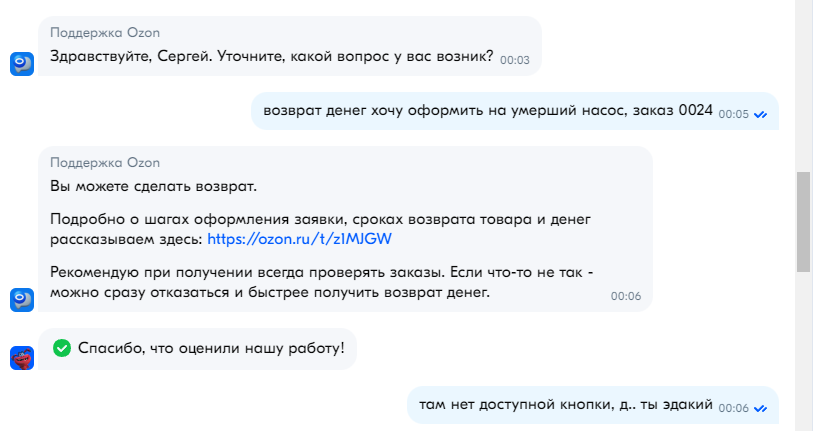Click the read-receipt checkmarks on the 00:05 message
This screenshot has height=431, width=825.
pos(760,115)
